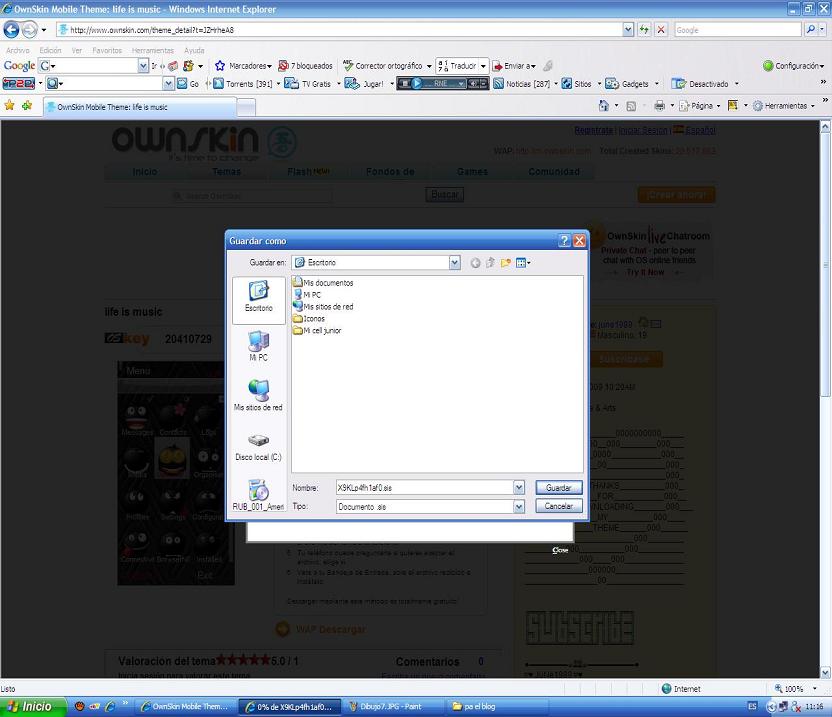Choose Disco local (C:) in sidebar
832x717 pixels.
[258, 445]
